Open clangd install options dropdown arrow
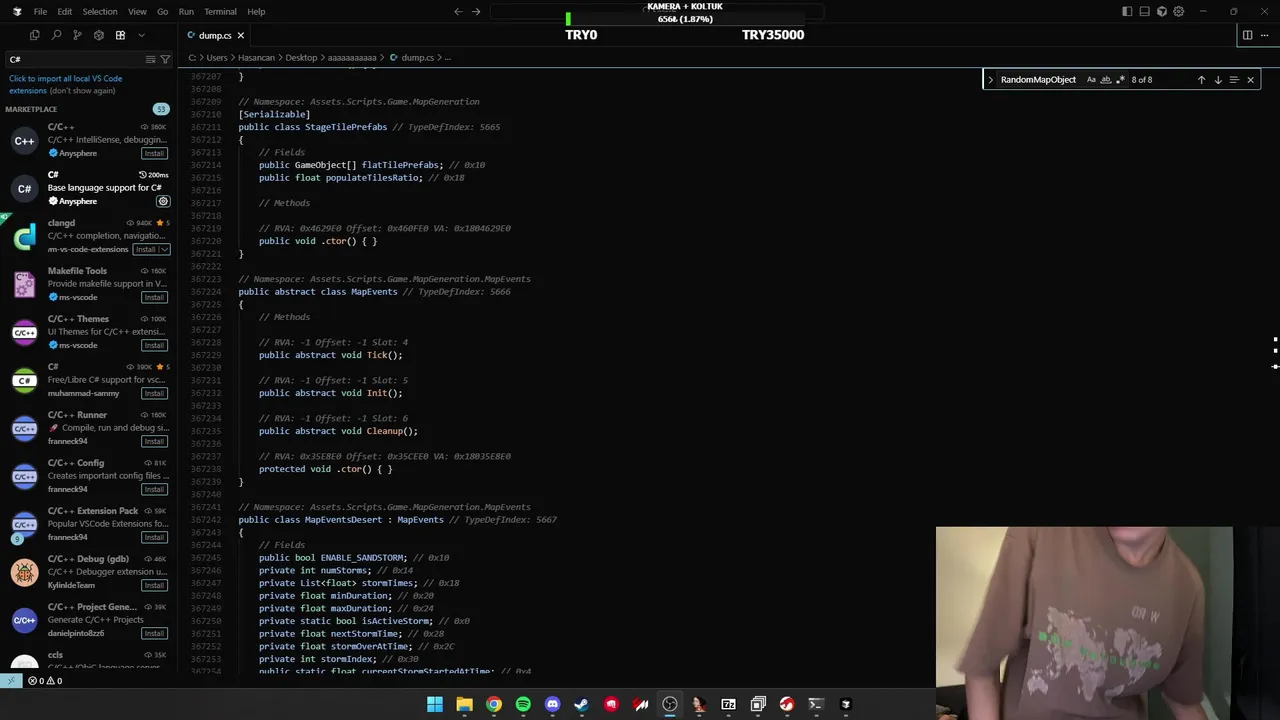The width and height of the screenshot is (1280, 720). coord(164,249)
